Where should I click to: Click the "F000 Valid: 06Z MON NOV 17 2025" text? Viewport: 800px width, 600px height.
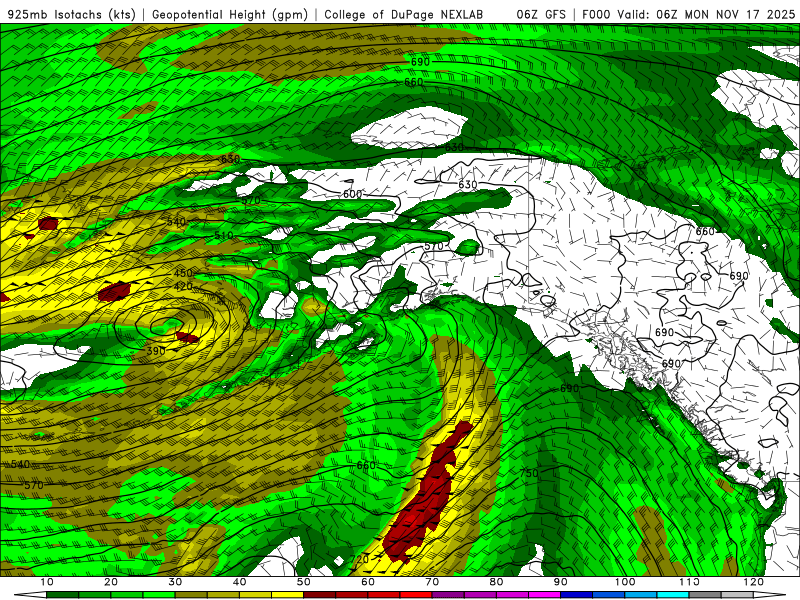pyautogui.click(x=688, y=15)
